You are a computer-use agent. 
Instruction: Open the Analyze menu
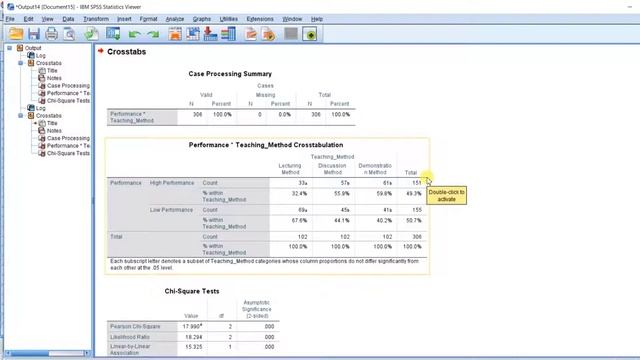point(175,19)
